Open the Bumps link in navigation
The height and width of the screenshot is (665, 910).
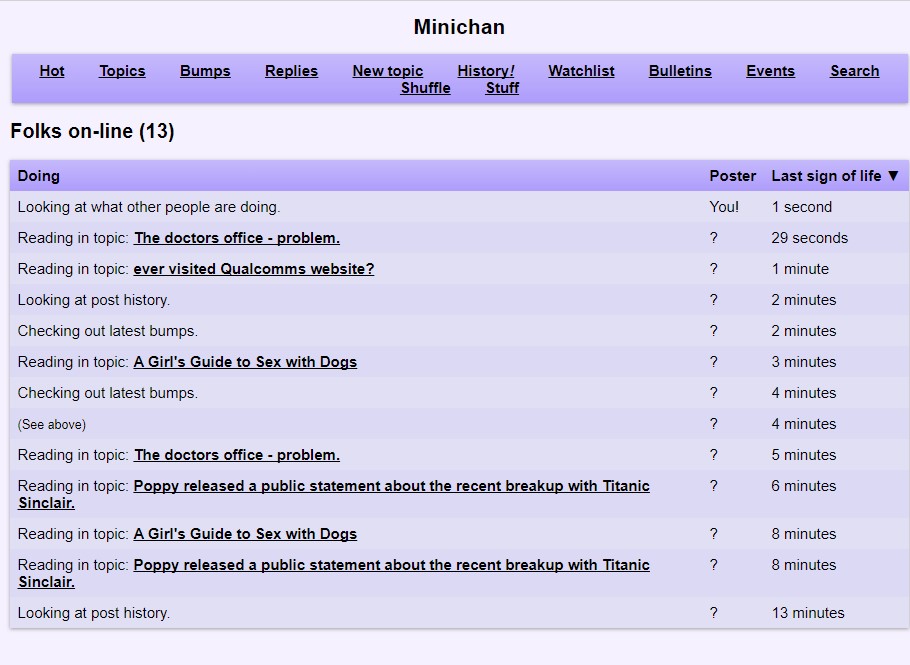point(205,71)
